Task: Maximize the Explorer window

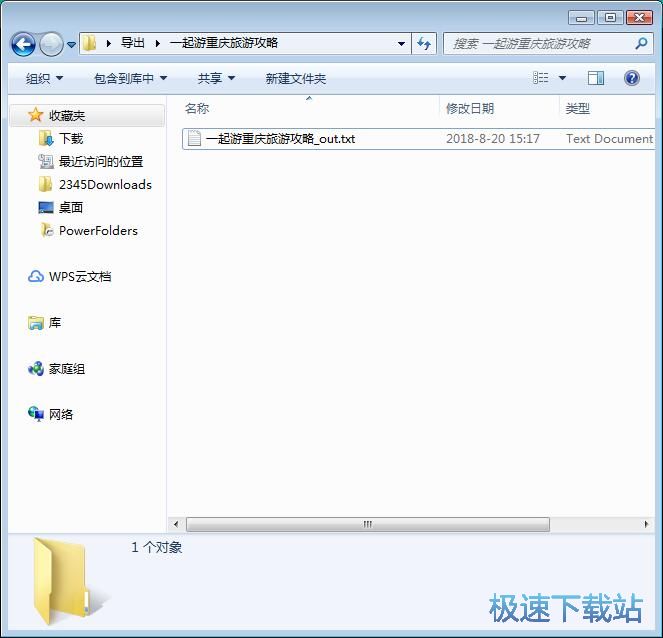Action: 610,18
